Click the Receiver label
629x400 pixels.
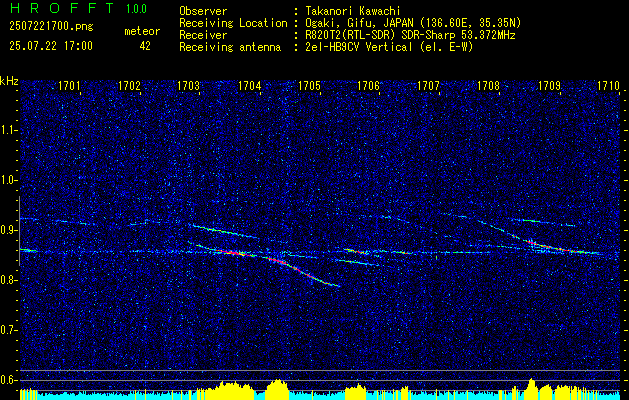(203, 35)
